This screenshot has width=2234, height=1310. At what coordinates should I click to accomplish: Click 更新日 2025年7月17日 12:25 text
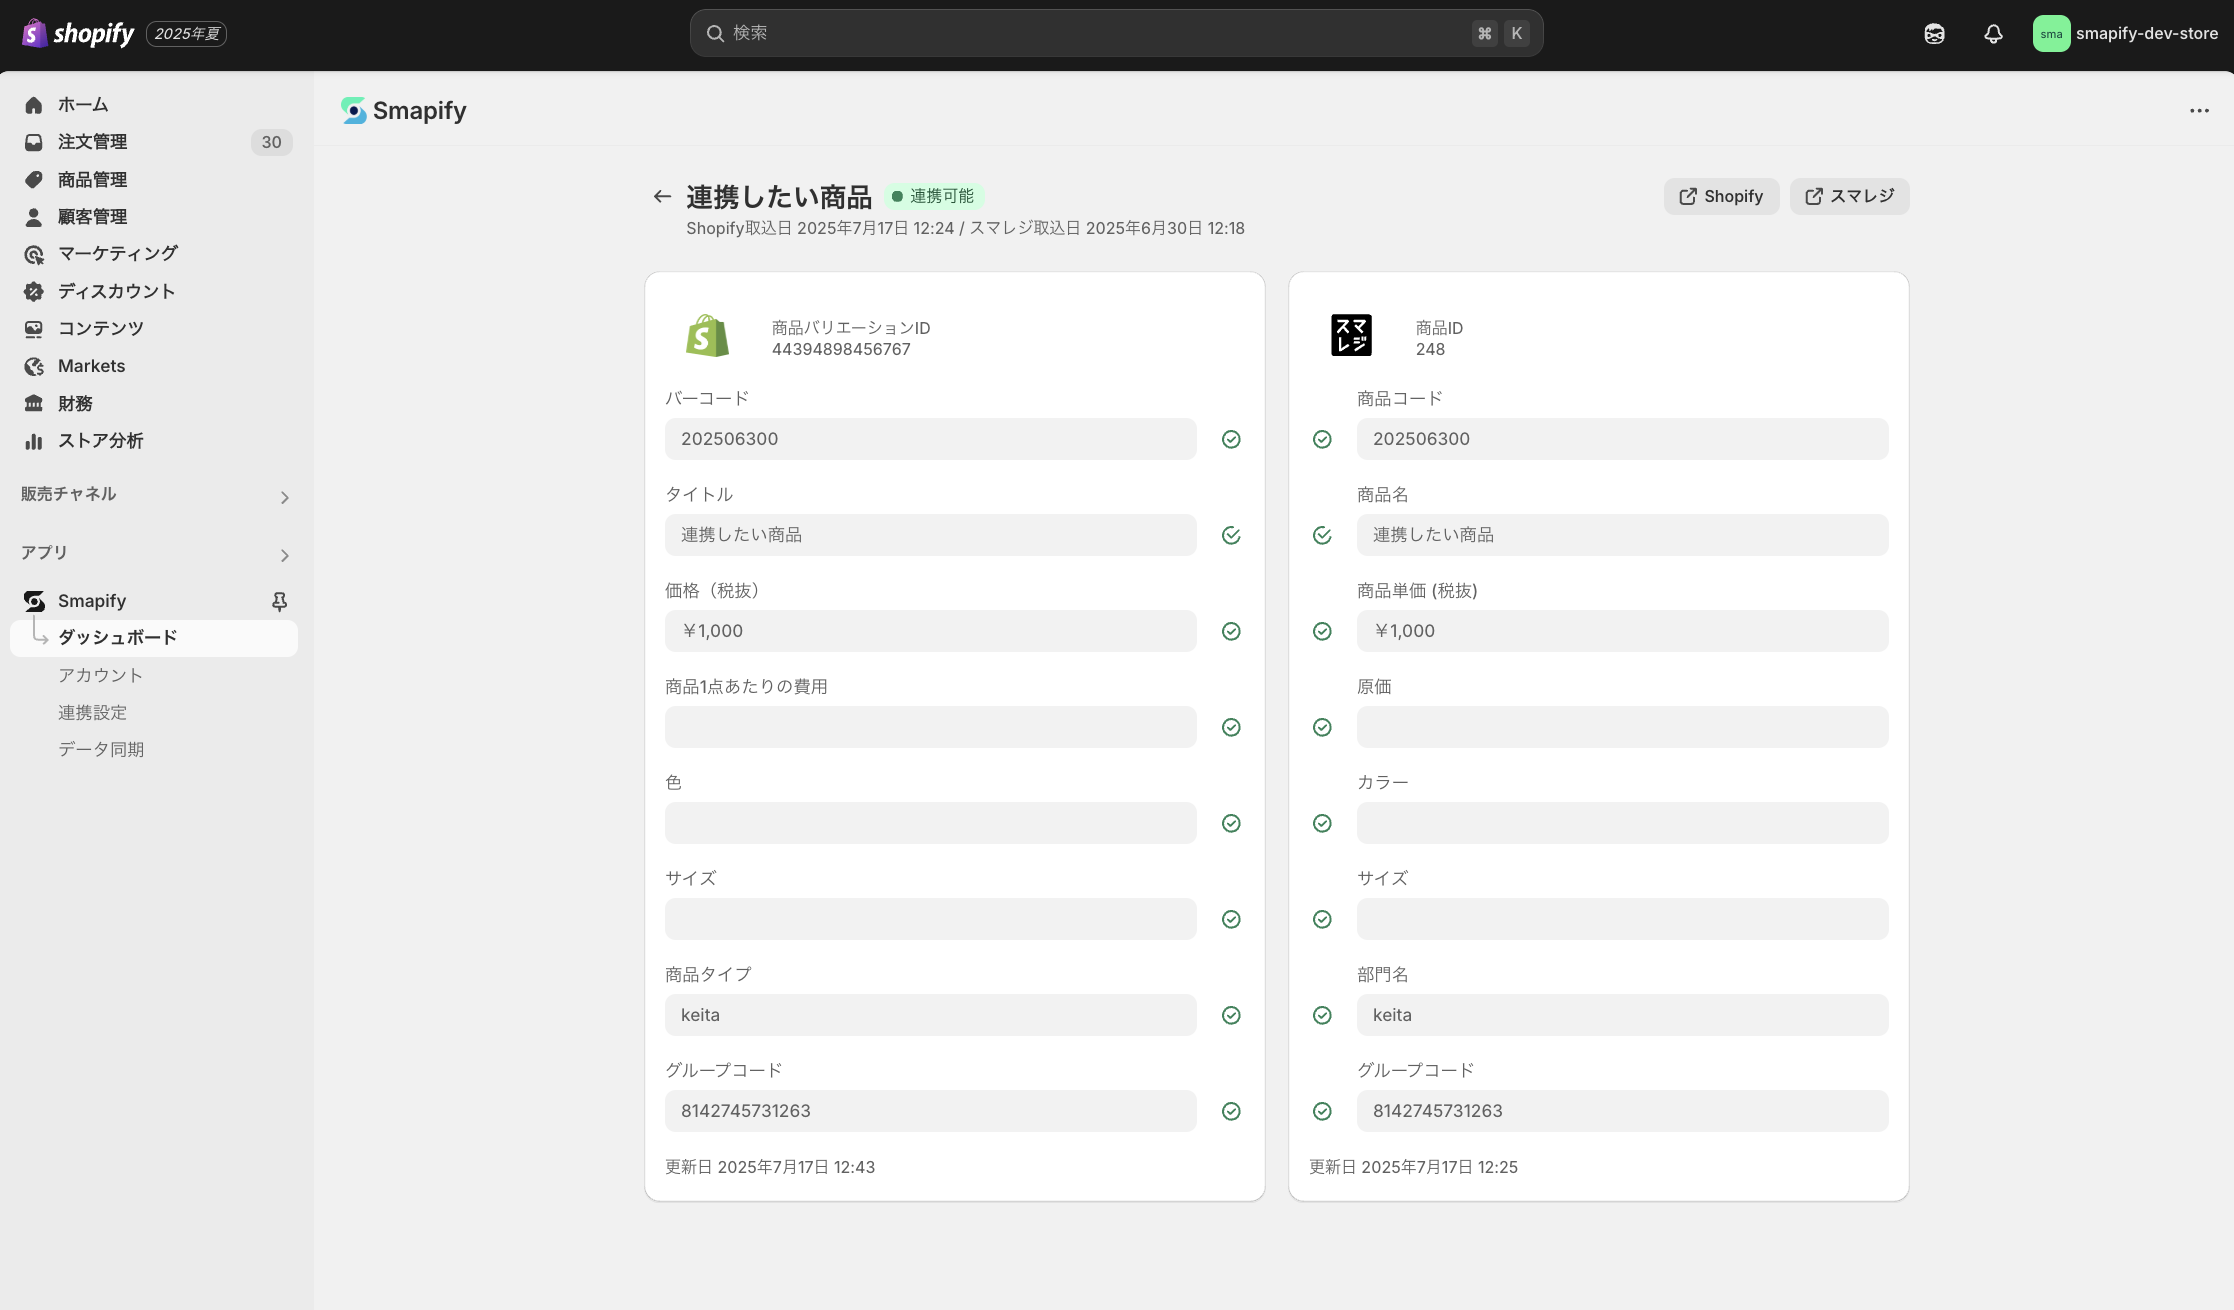(x=1413, y=1167)
